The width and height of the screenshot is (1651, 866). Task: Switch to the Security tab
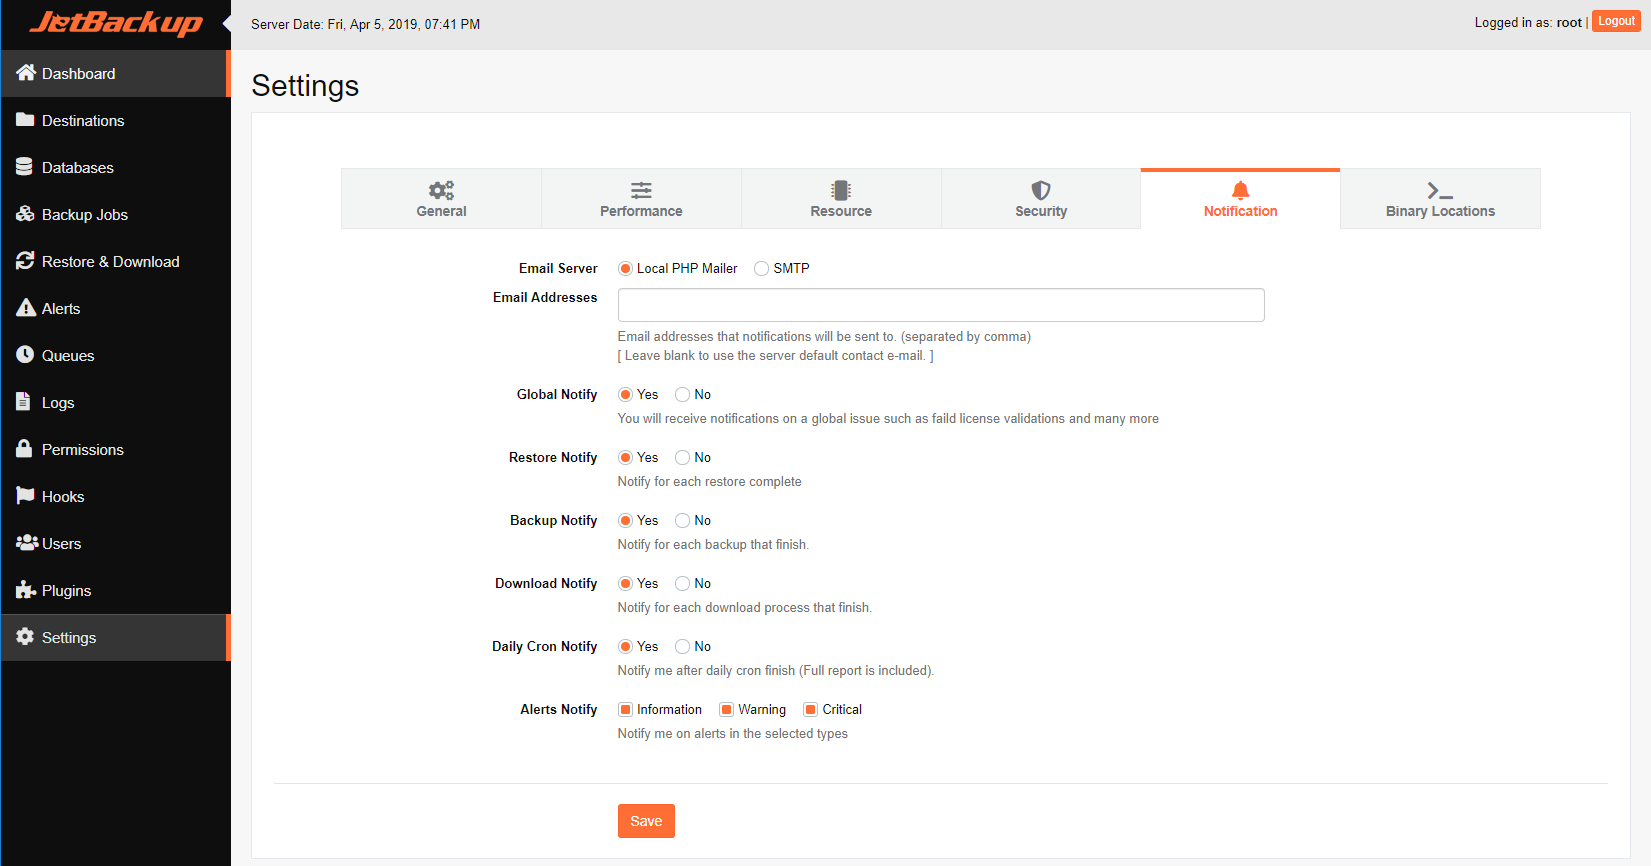point(1041,199)
